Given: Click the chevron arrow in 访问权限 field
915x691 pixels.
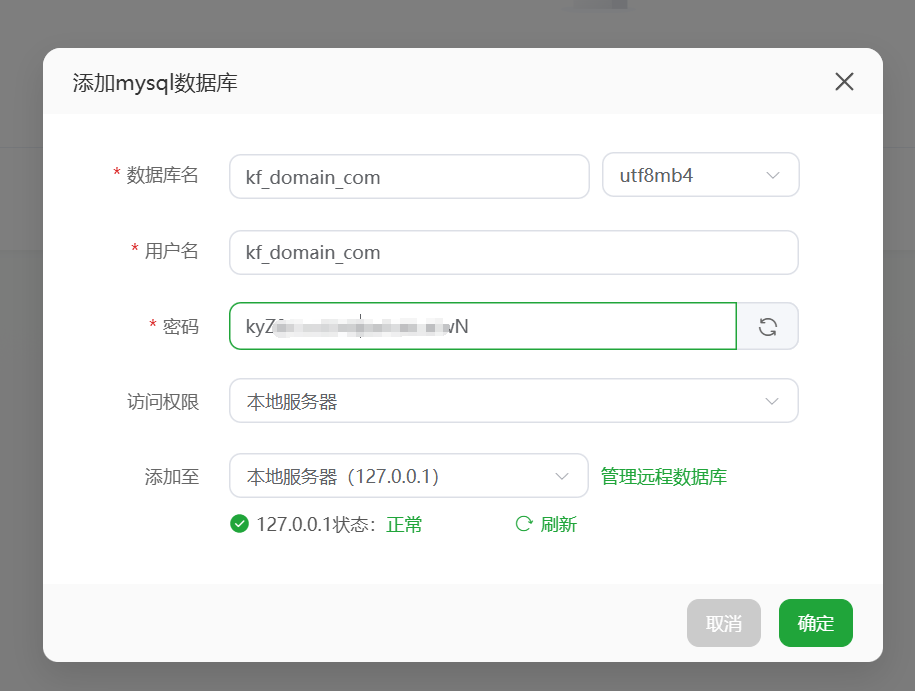Looking at the screenshot, I should pos(772,401).
